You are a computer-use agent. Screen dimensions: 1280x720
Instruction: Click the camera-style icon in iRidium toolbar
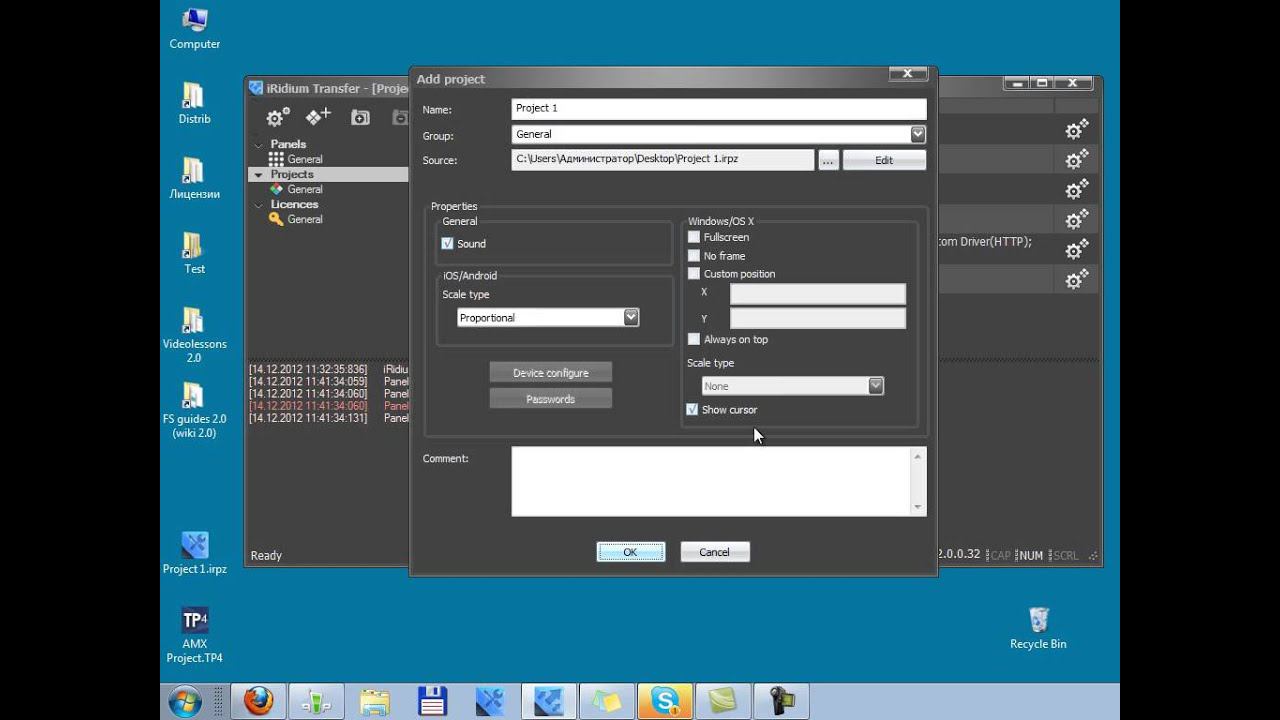[x=360, y=117]
